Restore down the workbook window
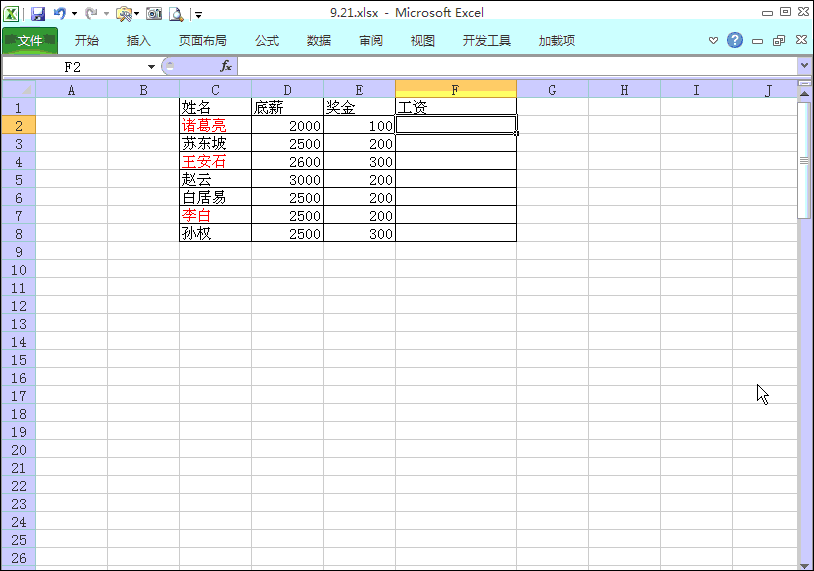This screenshot has width=814, height=571. [x=779, y=40]
